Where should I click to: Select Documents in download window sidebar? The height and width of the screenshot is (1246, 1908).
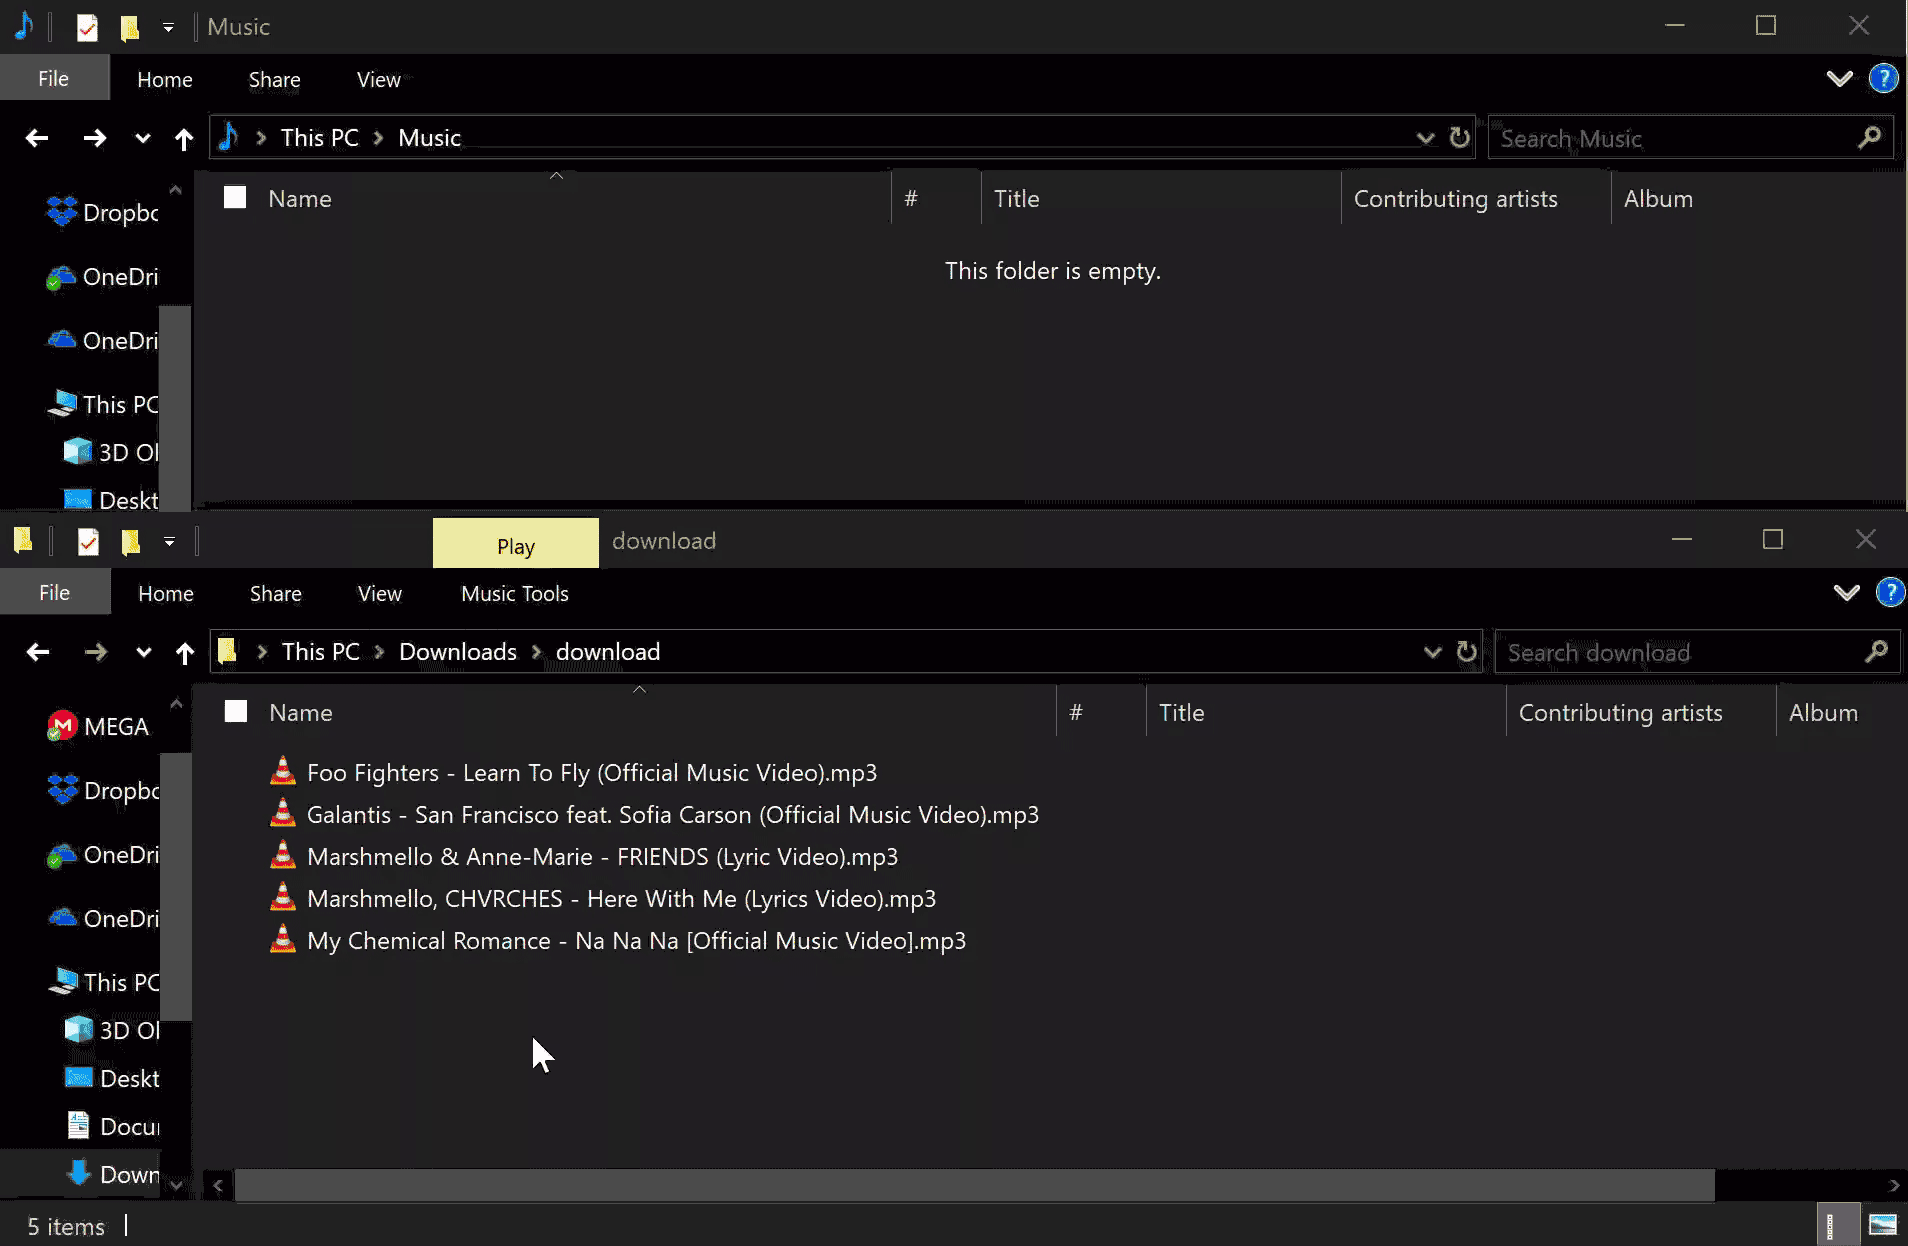(x=112, y=1126)
